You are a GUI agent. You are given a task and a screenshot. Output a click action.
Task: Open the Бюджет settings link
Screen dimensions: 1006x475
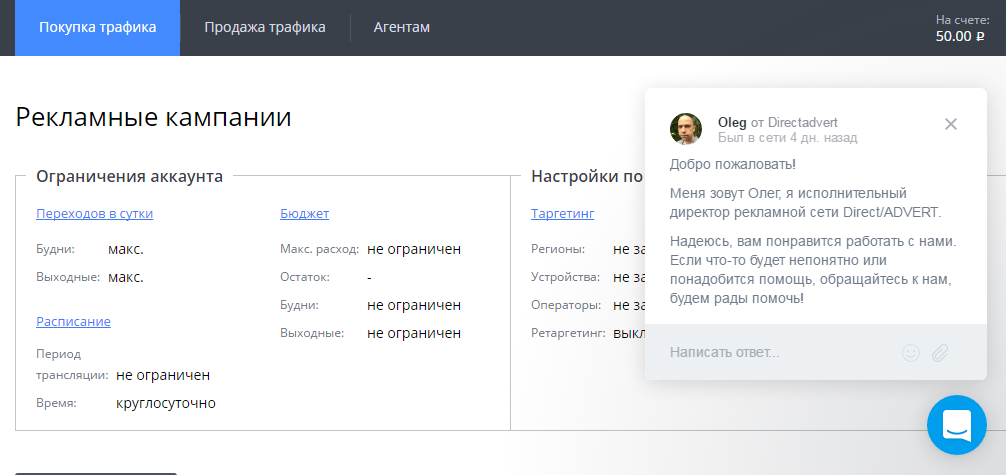coord(305,214)
